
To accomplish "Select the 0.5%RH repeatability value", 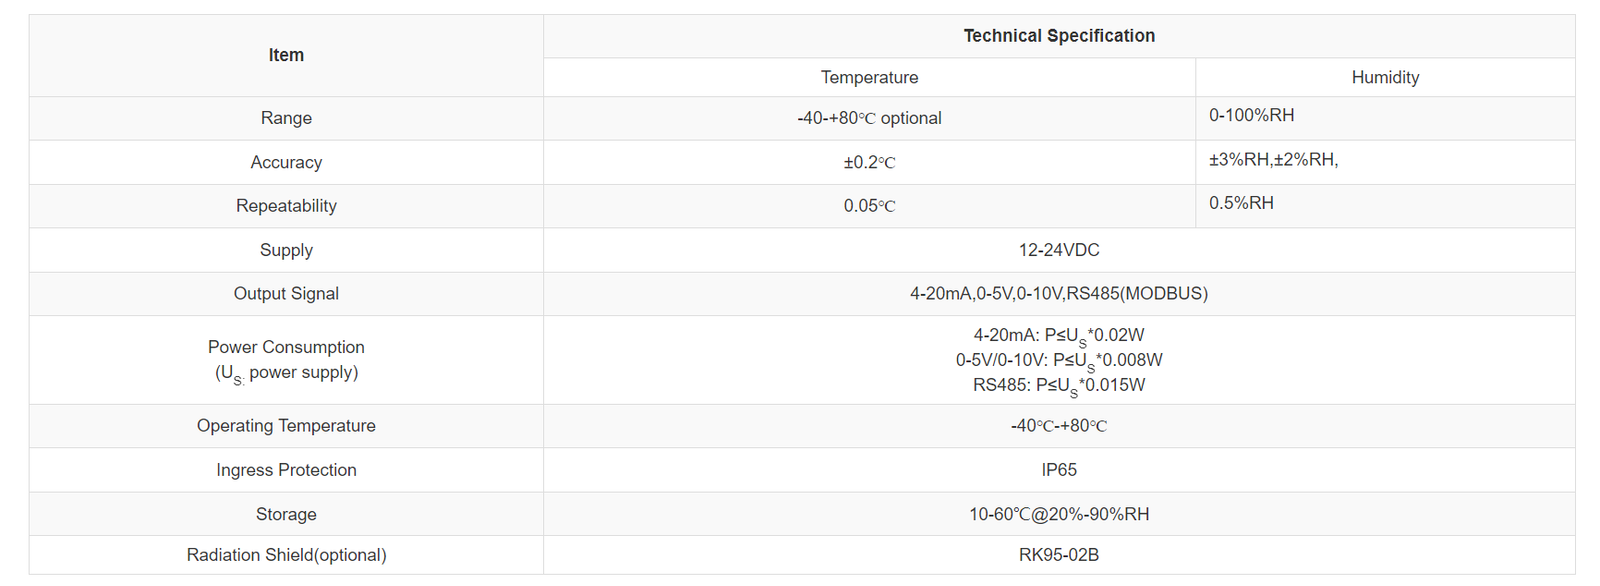I will point(1241,203).
